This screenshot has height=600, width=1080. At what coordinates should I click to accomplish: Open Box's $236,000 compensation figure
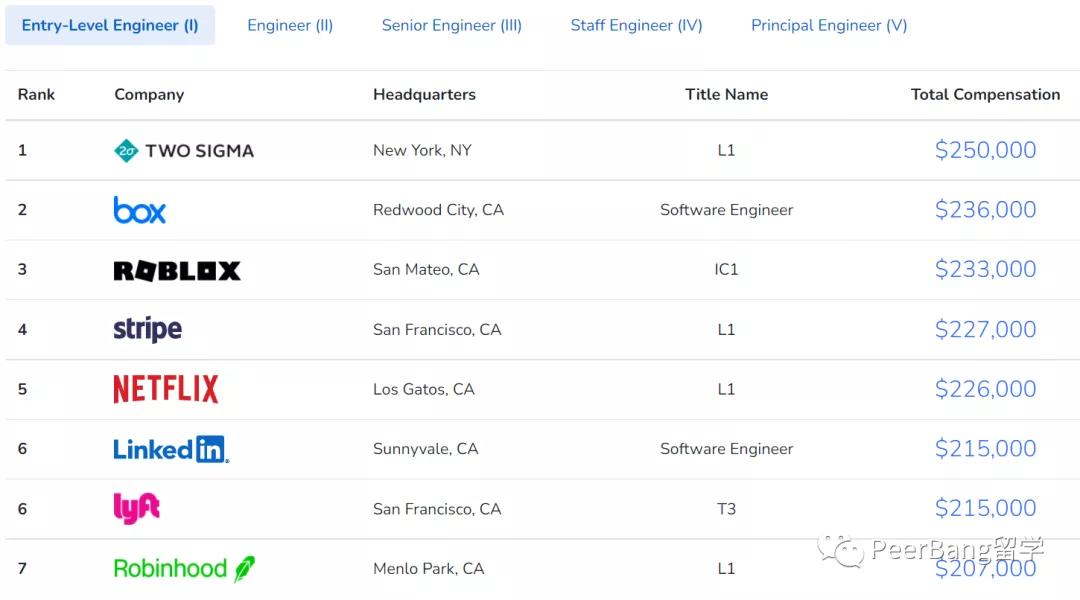[x=985, y=210]
